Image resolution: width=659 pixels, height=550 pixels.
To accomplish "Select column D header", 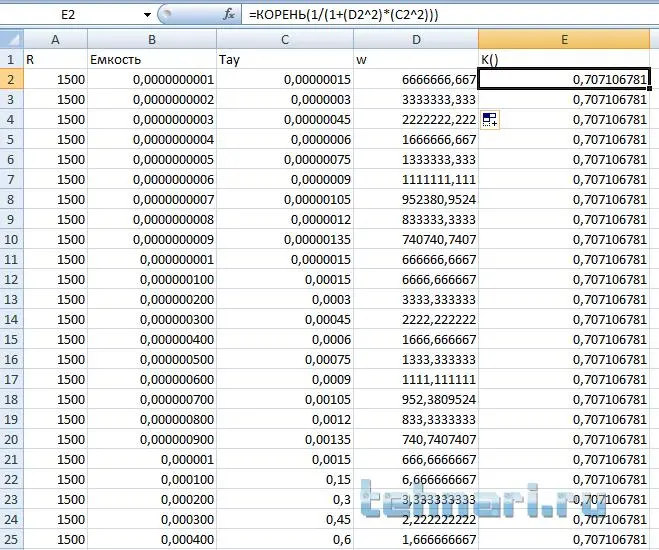I will pyautogui.click(x=416, y=39).
